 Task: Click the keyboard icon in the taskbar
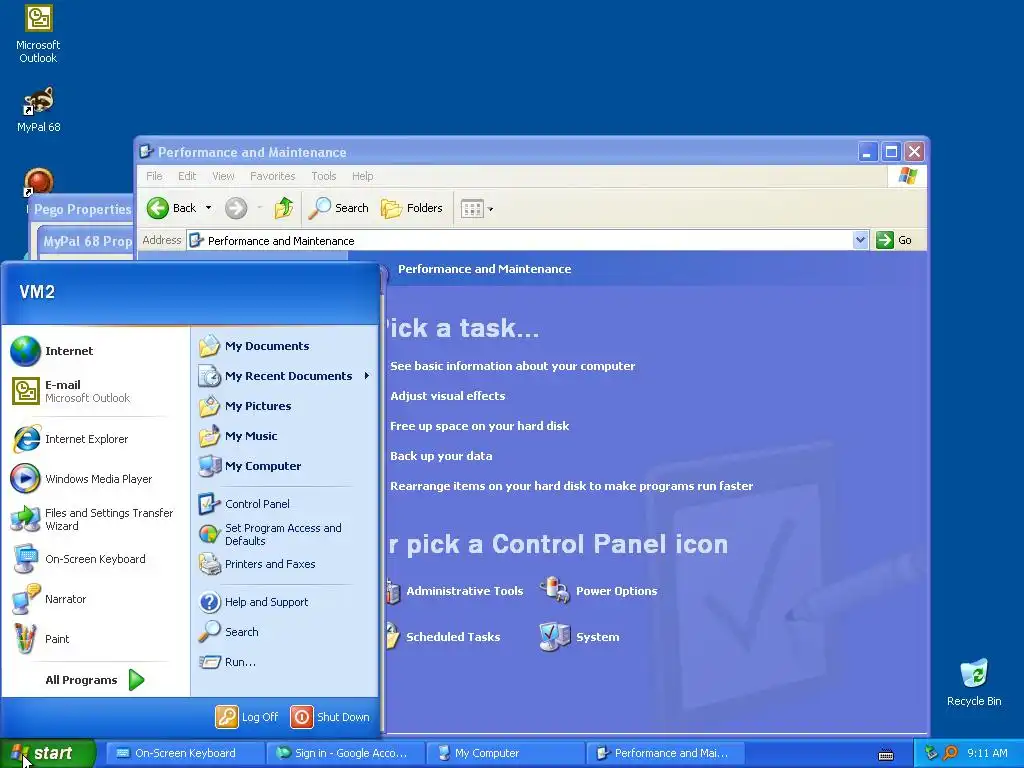pyautogui.click(x=886, y=755)
